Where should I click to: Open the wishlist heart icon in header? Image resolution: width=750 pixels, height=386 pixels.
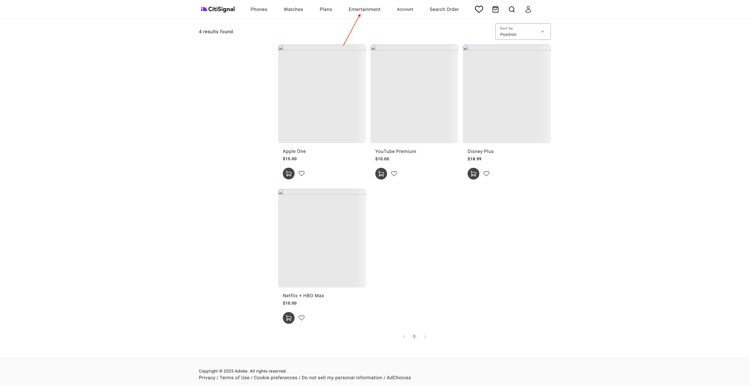479,9
